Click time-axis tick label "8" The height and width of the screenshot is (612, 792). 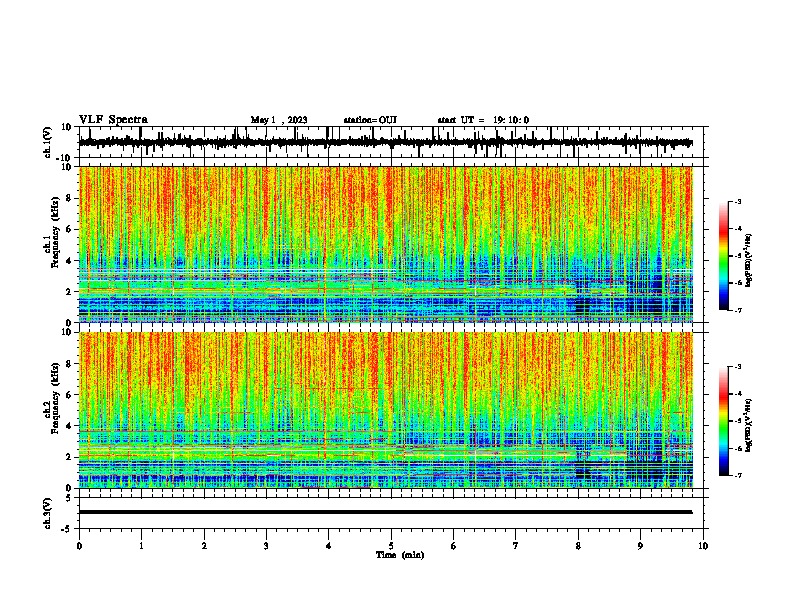coord(578,546)
